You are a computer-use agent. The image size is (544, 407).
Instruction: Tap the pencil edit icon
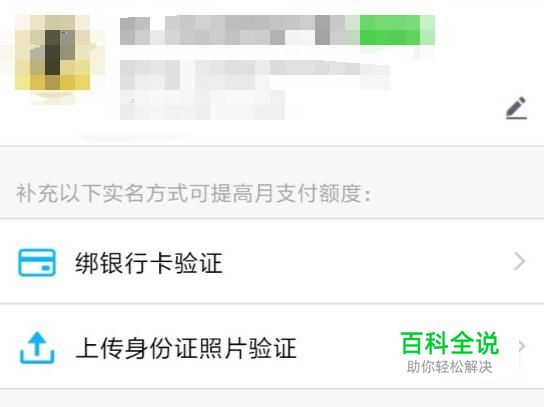[x=516, y=108]
